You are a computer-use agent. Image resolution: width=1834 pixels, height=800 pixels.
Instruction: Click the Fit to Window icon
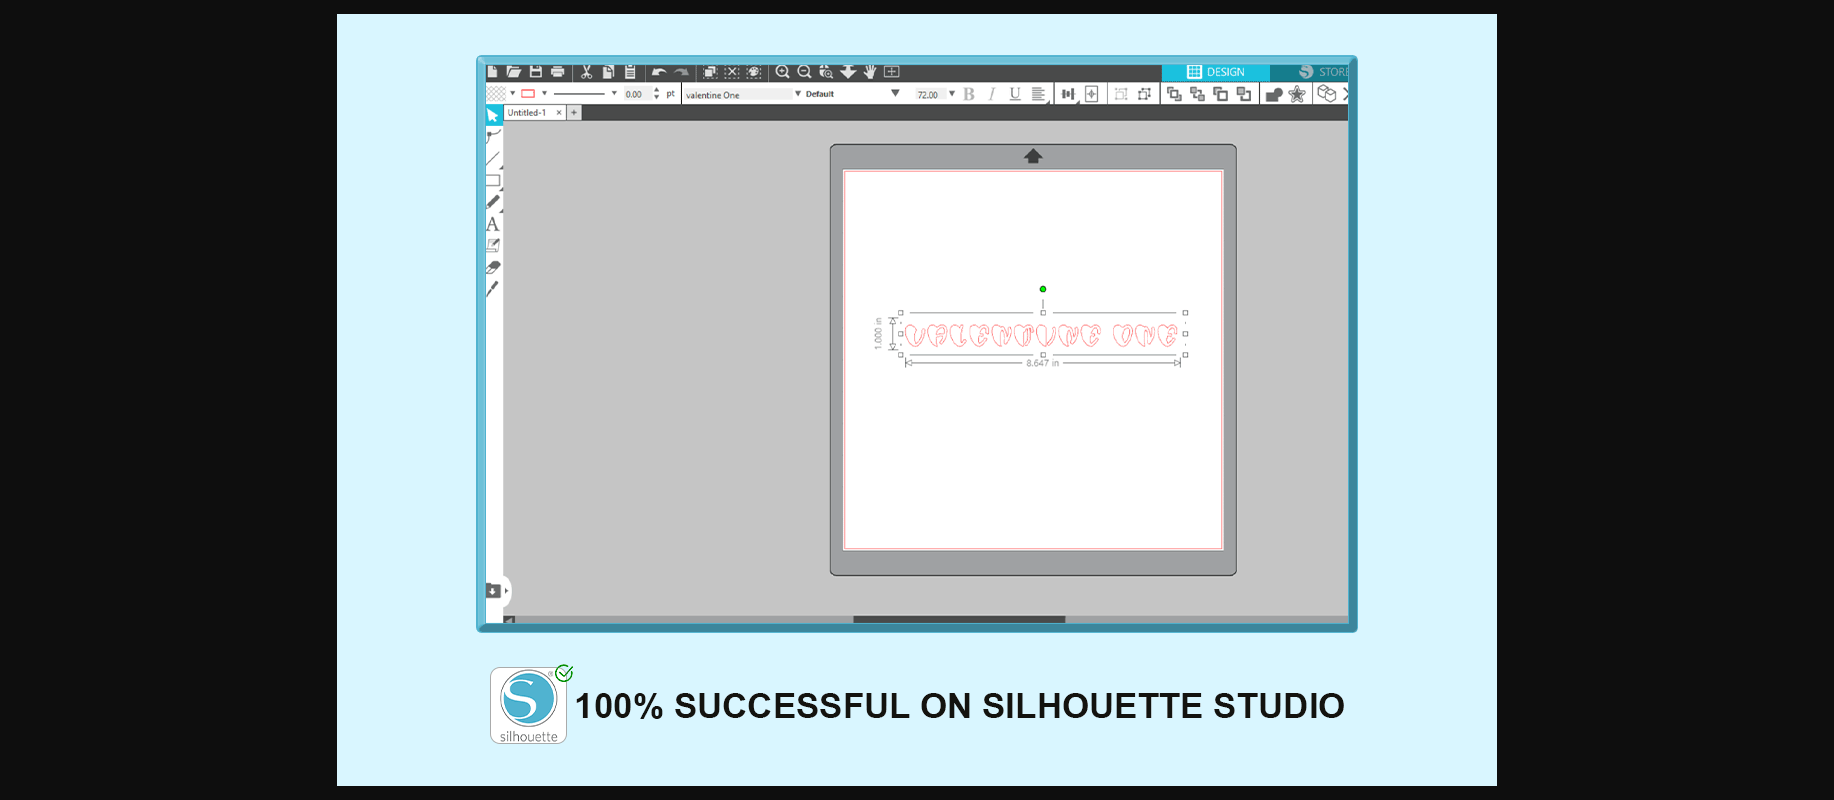pos(892,72)
